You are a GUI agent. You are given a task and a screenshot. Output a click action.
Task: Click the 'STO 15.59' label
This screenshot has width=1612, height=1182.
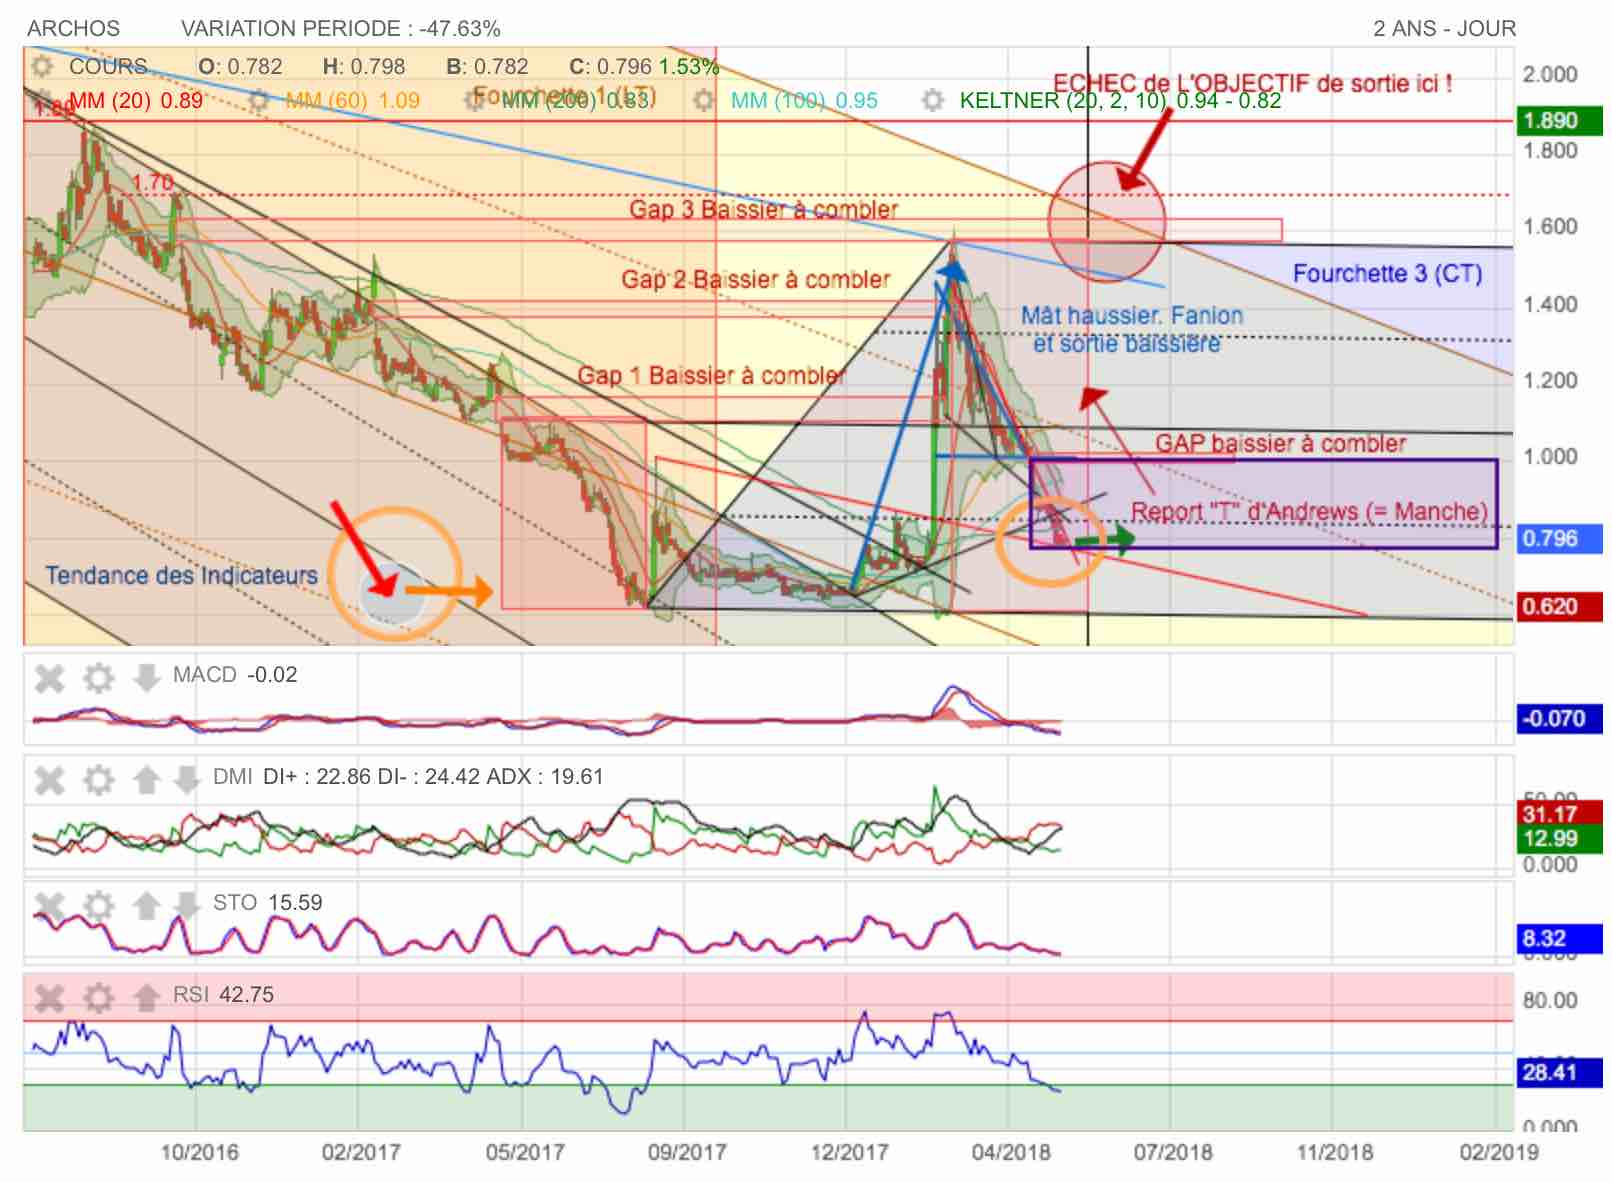click(267, 903)
